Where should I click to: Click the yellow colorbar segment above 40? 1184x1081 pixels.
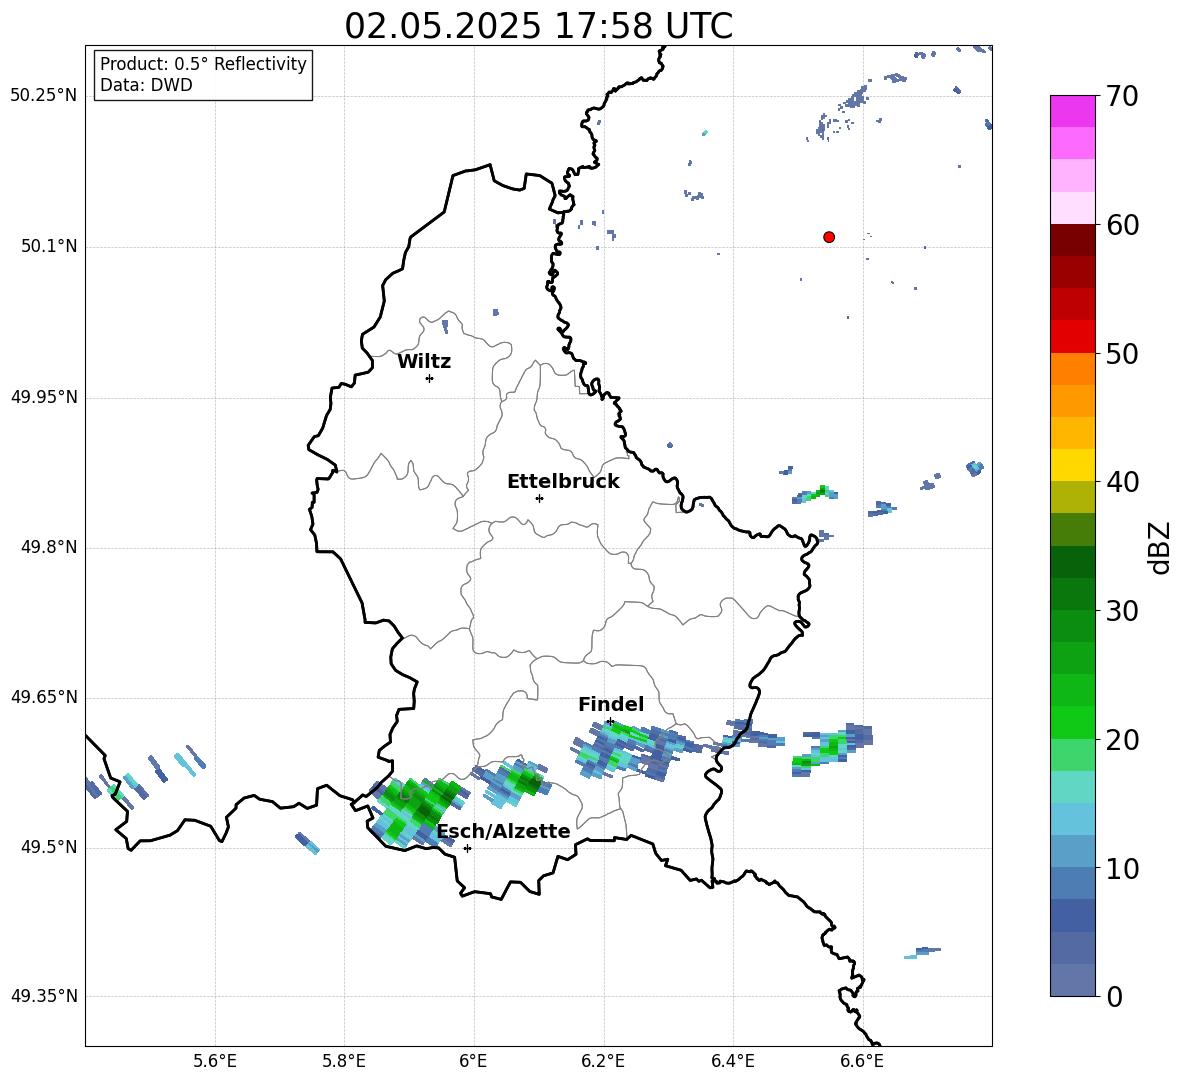1072,465
